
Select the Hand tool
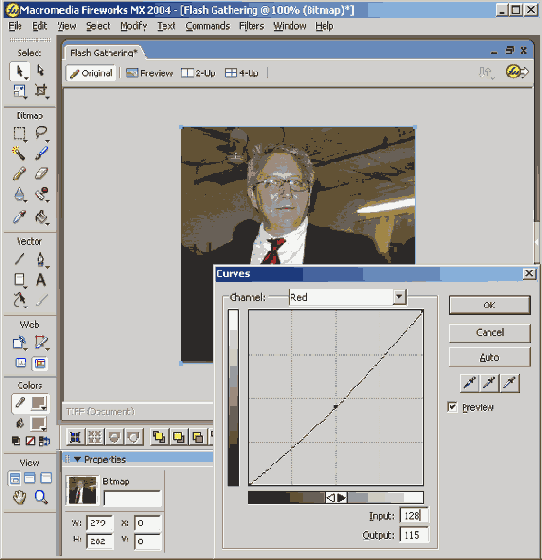pyautogui.click(x=20, y=497)
